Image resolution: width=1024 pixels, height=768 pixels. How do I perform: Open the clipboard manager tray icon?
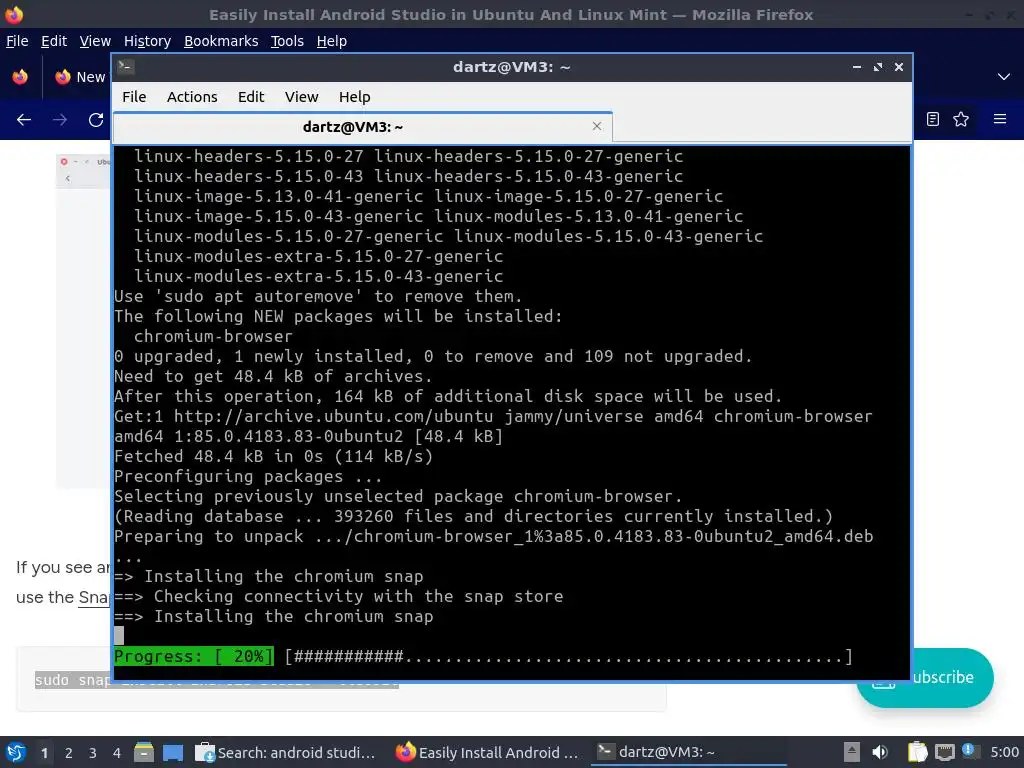coord(918,752)
